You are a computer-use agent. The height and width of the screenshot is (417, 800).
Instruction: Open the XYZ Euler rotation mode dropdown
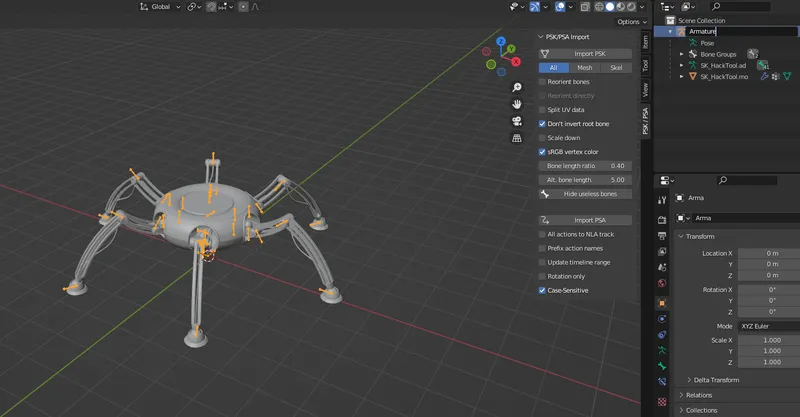click(769, 326)
